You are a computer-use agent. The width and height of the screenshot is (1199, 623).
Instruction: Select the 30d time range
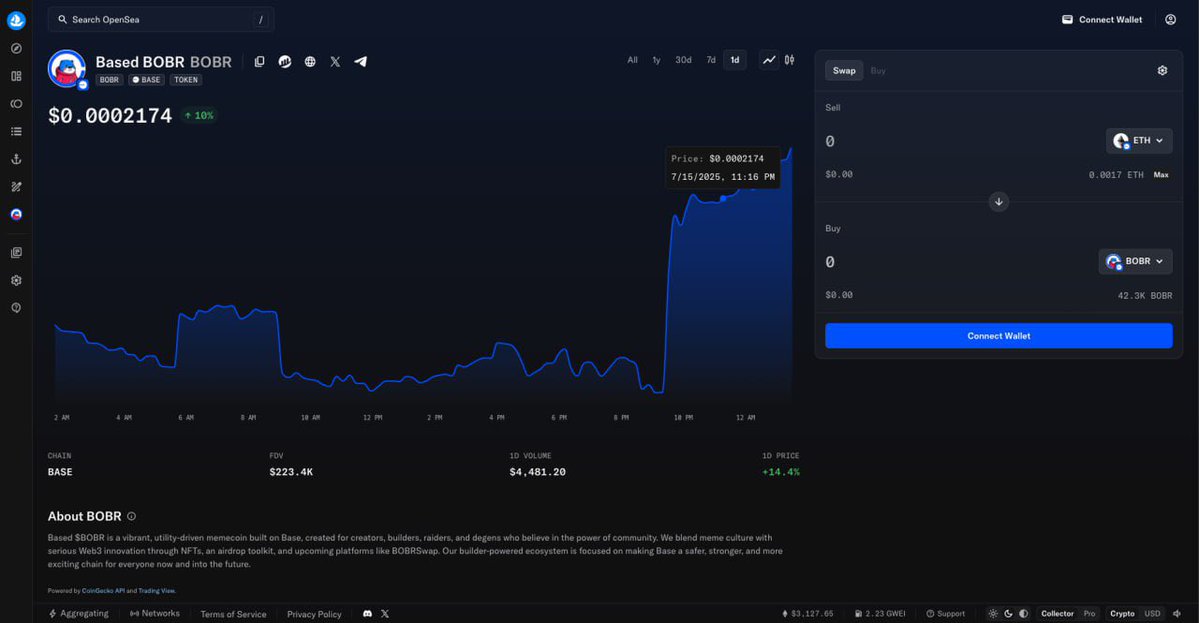pos(683,60)
